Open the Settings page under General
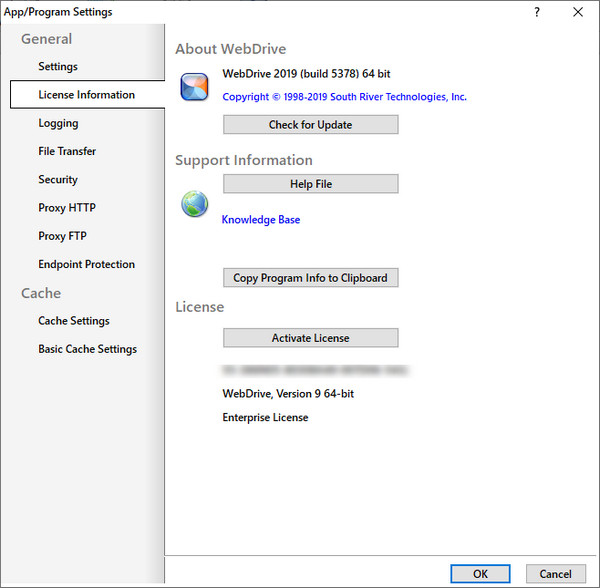Viewport: 600px width, 588px height. click(x=58, y=67)
